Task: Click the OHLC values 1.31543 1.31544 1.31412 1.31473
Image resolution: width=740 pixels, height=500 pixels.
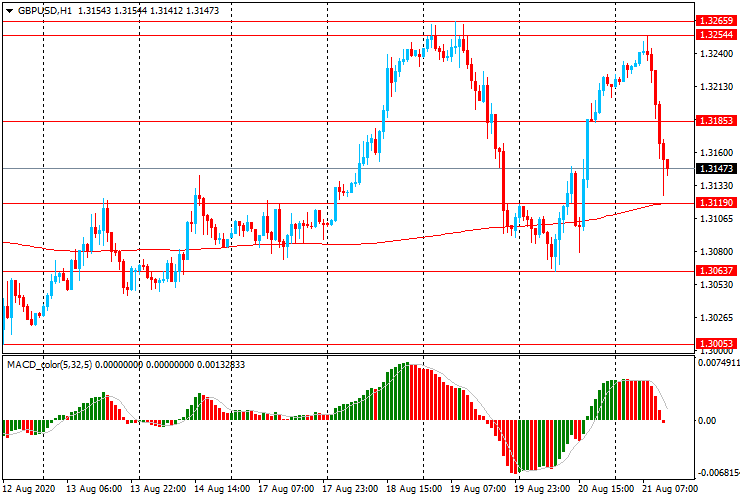Action: click(149, 10)
